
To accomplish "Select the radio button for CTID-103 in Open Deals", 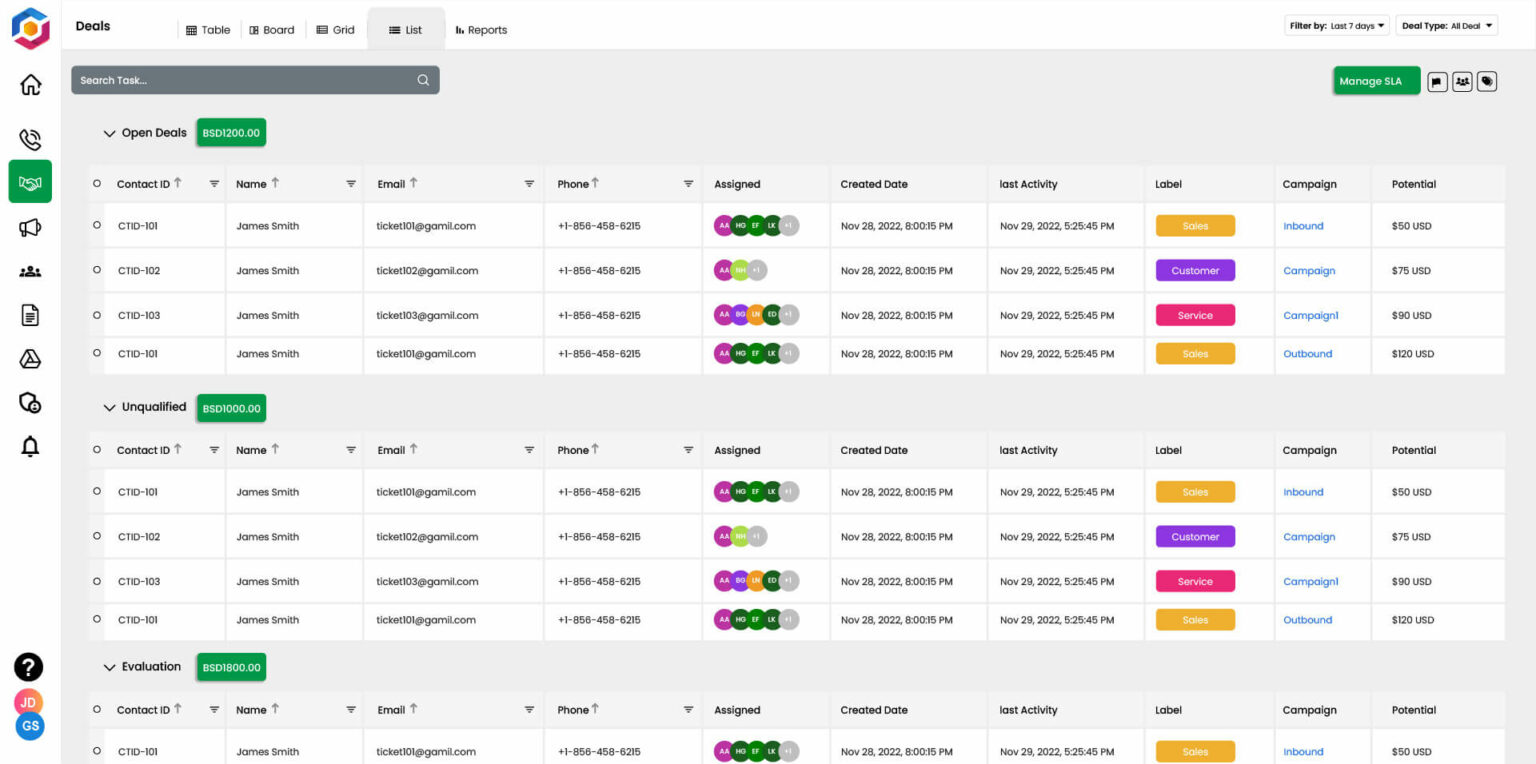I will pyautogui.click(x=97, y=314).
